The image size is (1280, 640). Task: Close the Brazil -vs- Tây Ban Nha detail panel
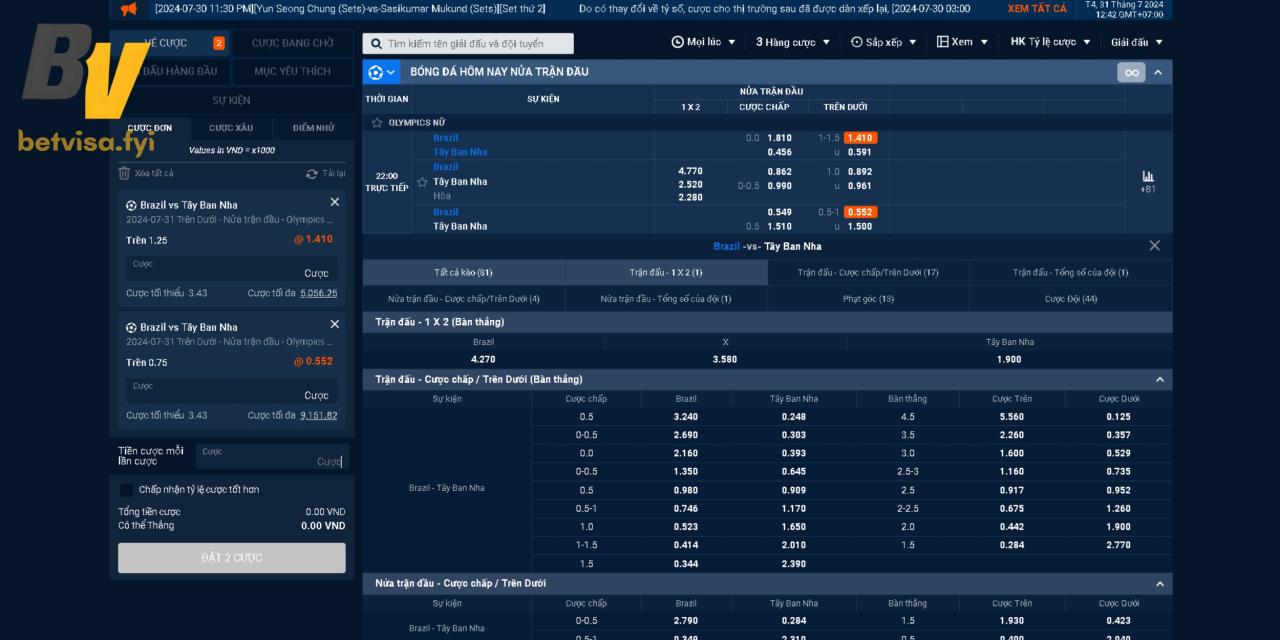1154,246
